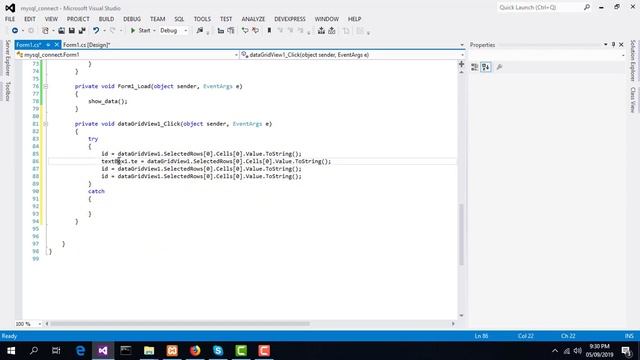Close the Form1.cs editor tab
The height and width of the screenshot is (360, 640).
(x=57, y=45)
